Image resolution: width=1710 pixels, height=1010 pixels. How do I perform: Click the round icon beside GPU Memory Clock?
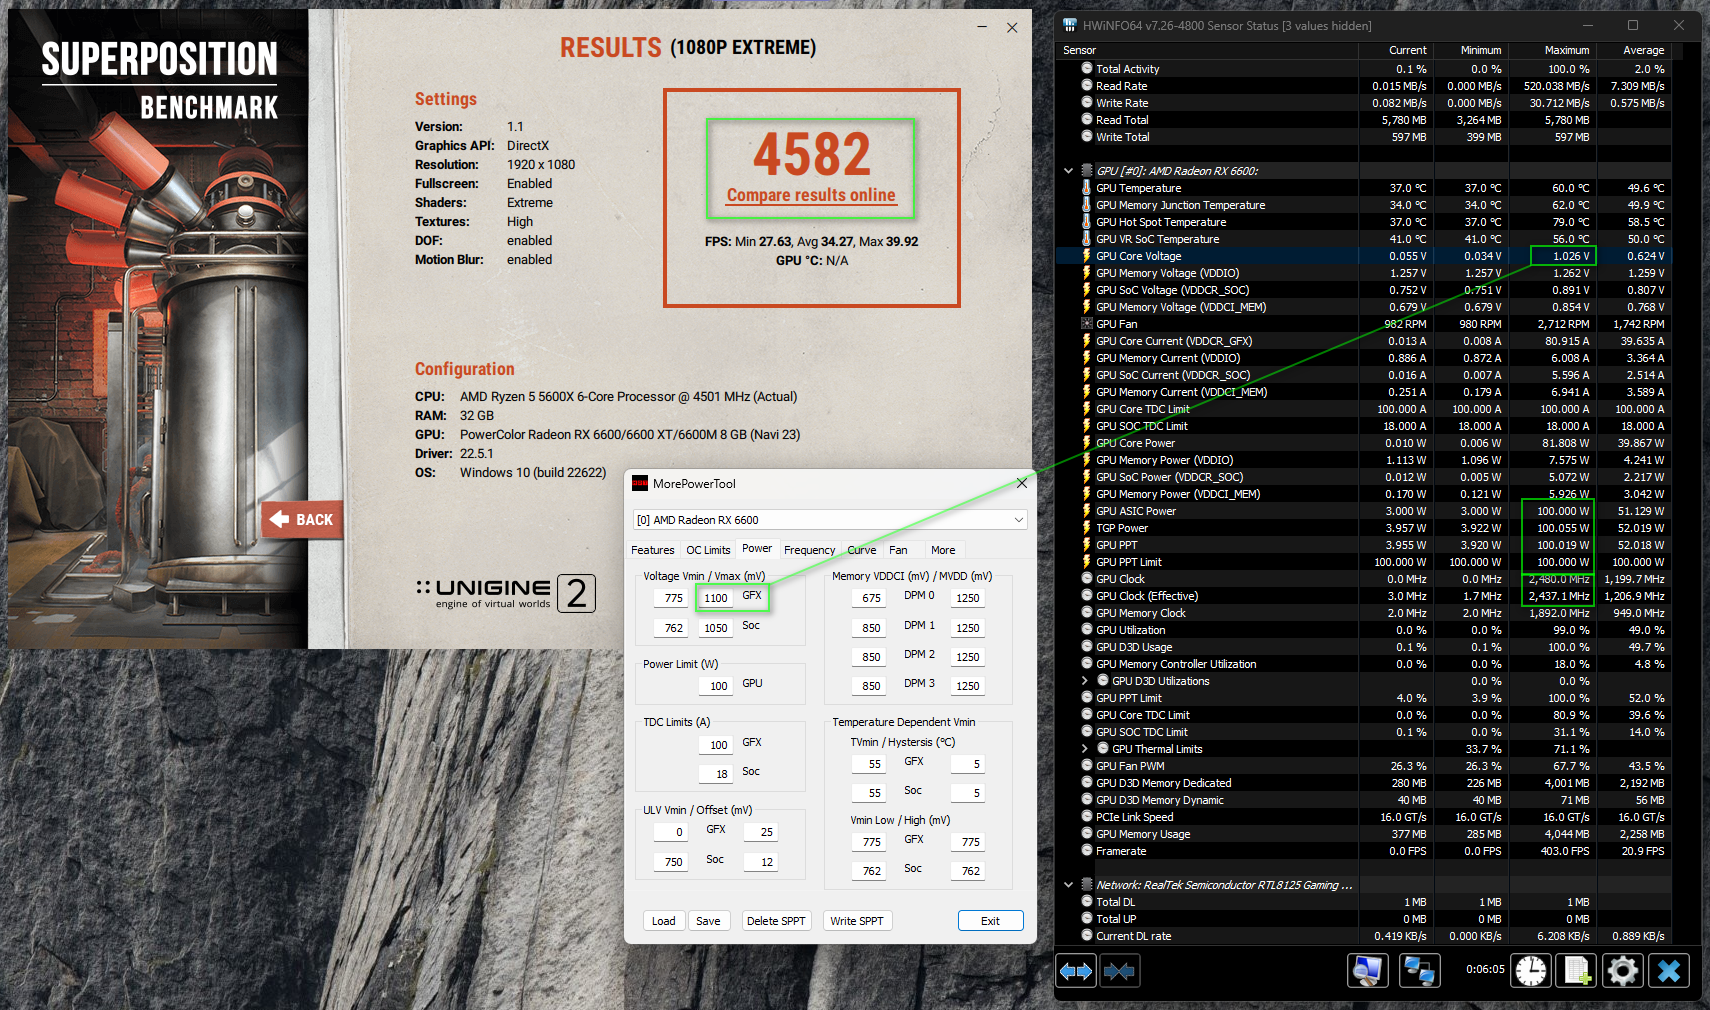pos(1087,613)
